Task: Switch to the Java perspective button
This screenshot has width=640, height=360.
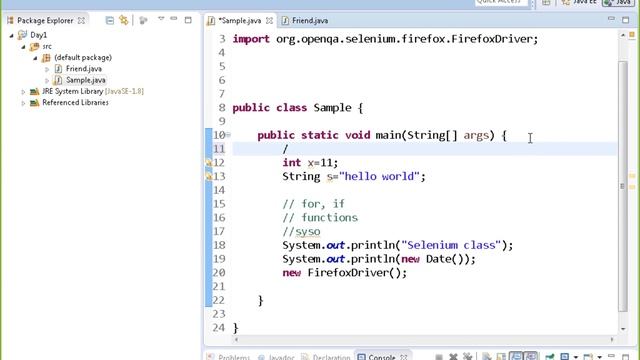Action: (x=618, y=2)
